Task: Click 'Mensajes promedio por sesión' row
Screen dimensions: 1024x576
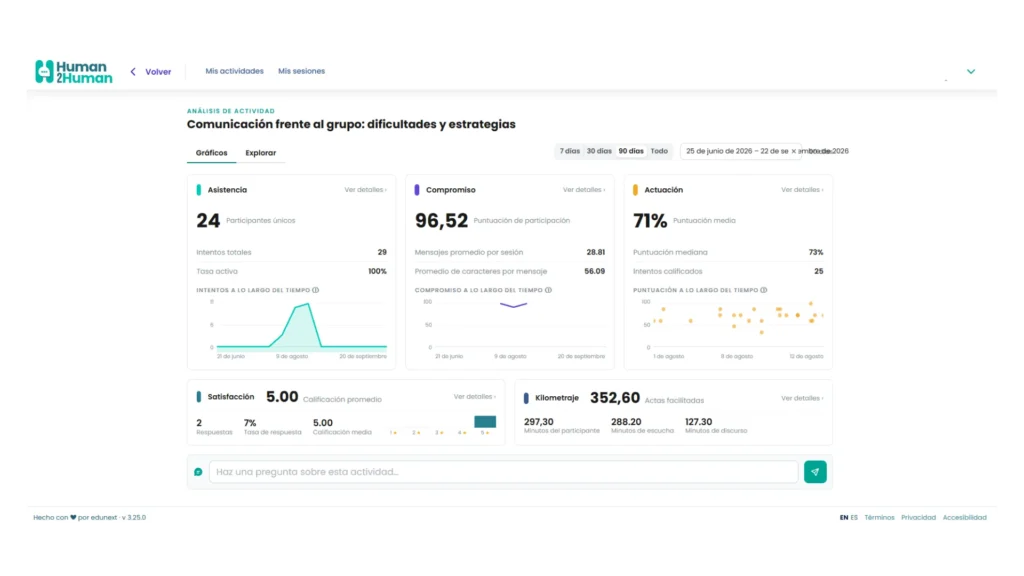Action: click(x=509, y=252)
